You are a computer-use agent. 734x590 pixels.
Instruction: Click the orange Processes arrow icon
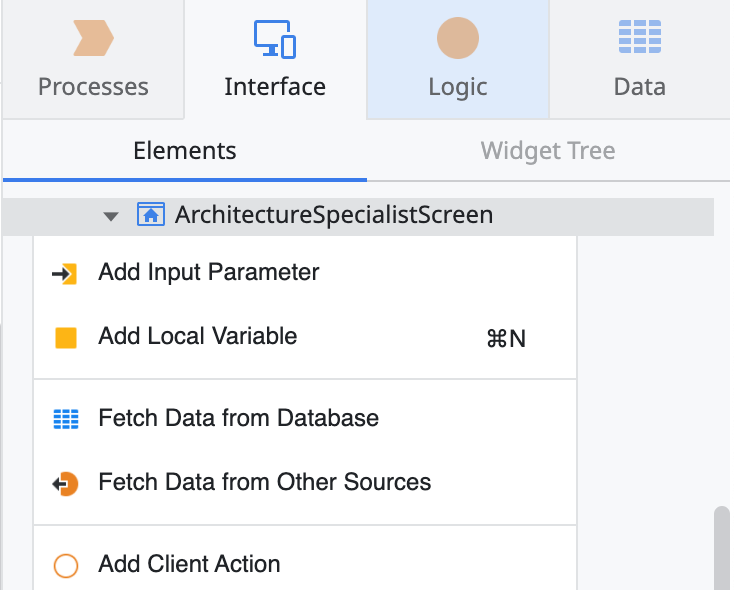93,38
